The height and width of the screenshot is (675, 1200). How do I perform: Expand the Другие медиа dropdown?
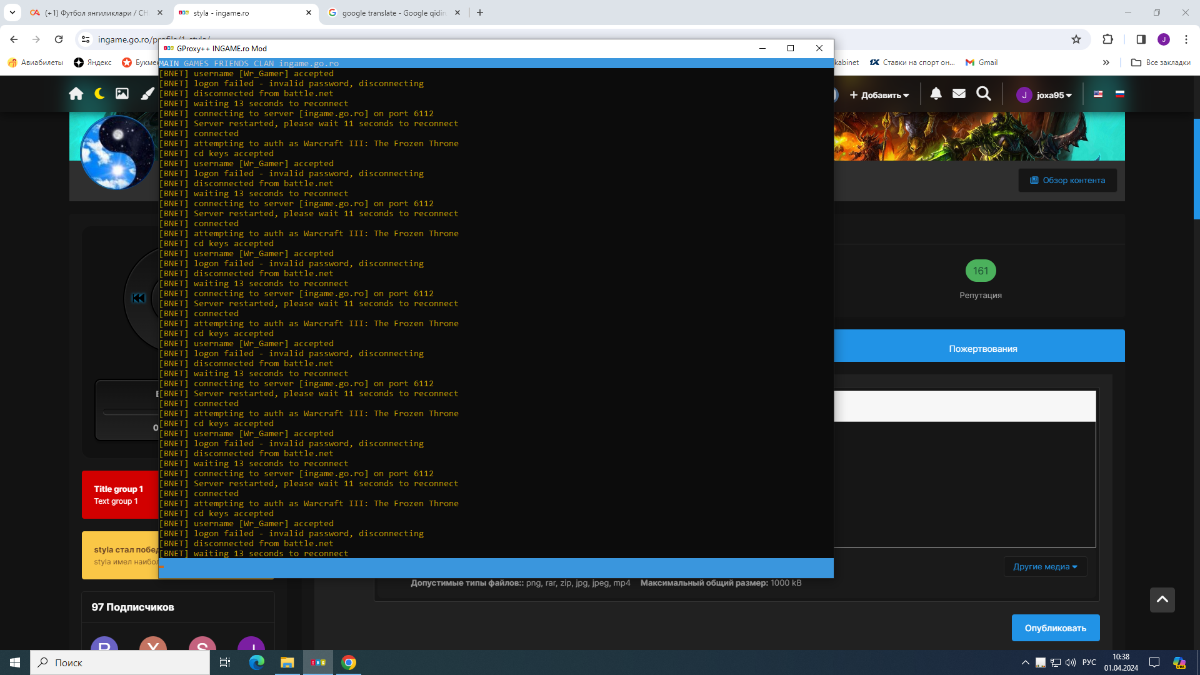point(1045,567)
